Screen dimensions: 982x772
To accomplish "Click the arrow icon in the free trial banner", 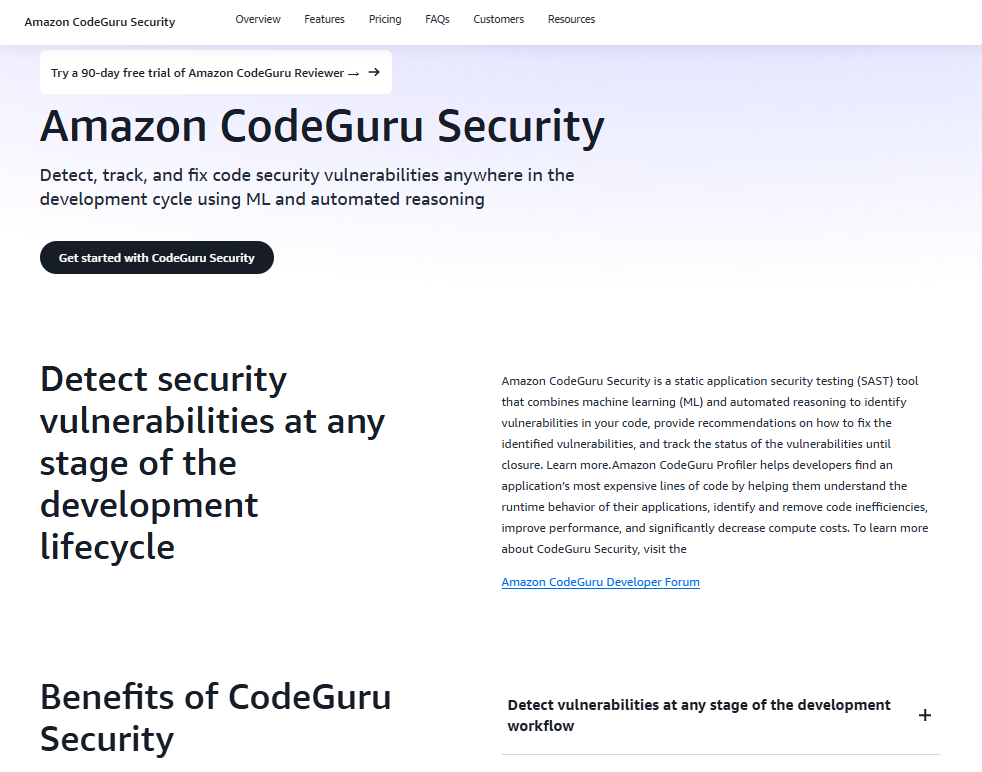I will point(374,72).
